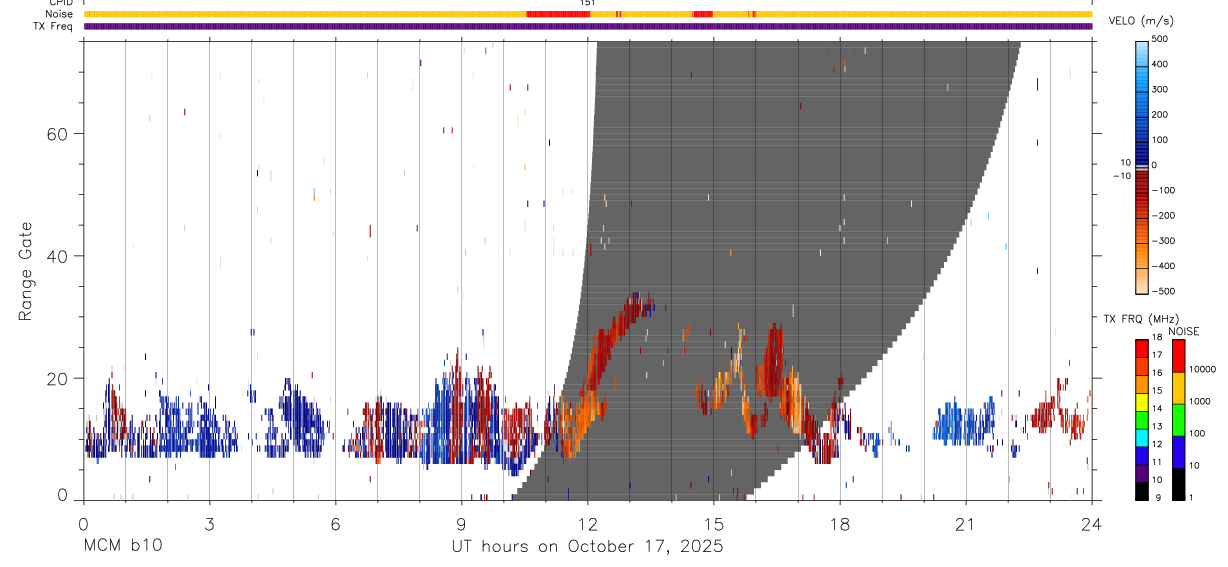The height and width of the screenshot is (567, 1228).
Task: Click UT hour tick 9 on time axis
Action: tap(461, 524)
